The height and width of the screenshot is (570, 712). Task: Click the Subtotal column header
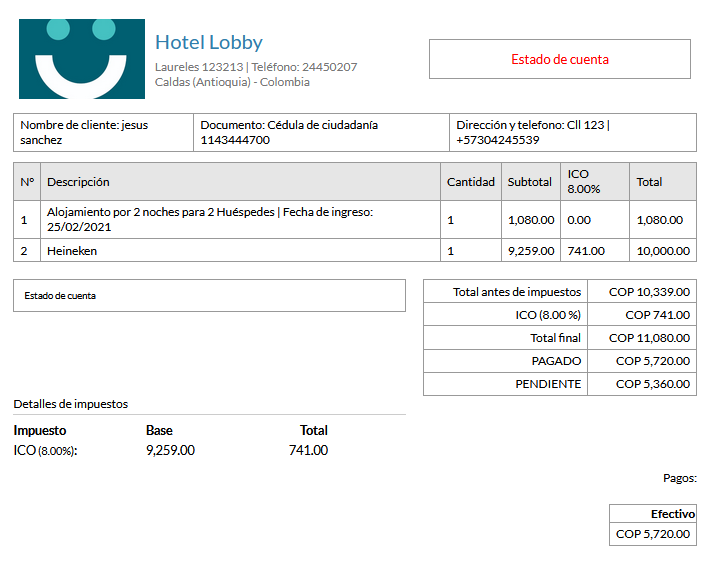[530, 182]
